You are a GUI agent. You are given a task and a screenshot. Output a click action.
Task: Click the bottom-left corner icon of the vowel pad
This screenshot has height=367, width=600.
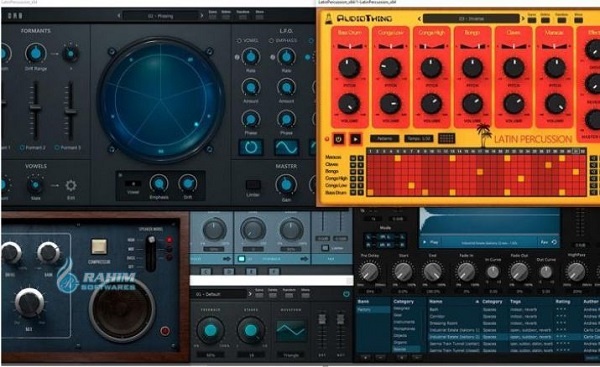point(112,149)
